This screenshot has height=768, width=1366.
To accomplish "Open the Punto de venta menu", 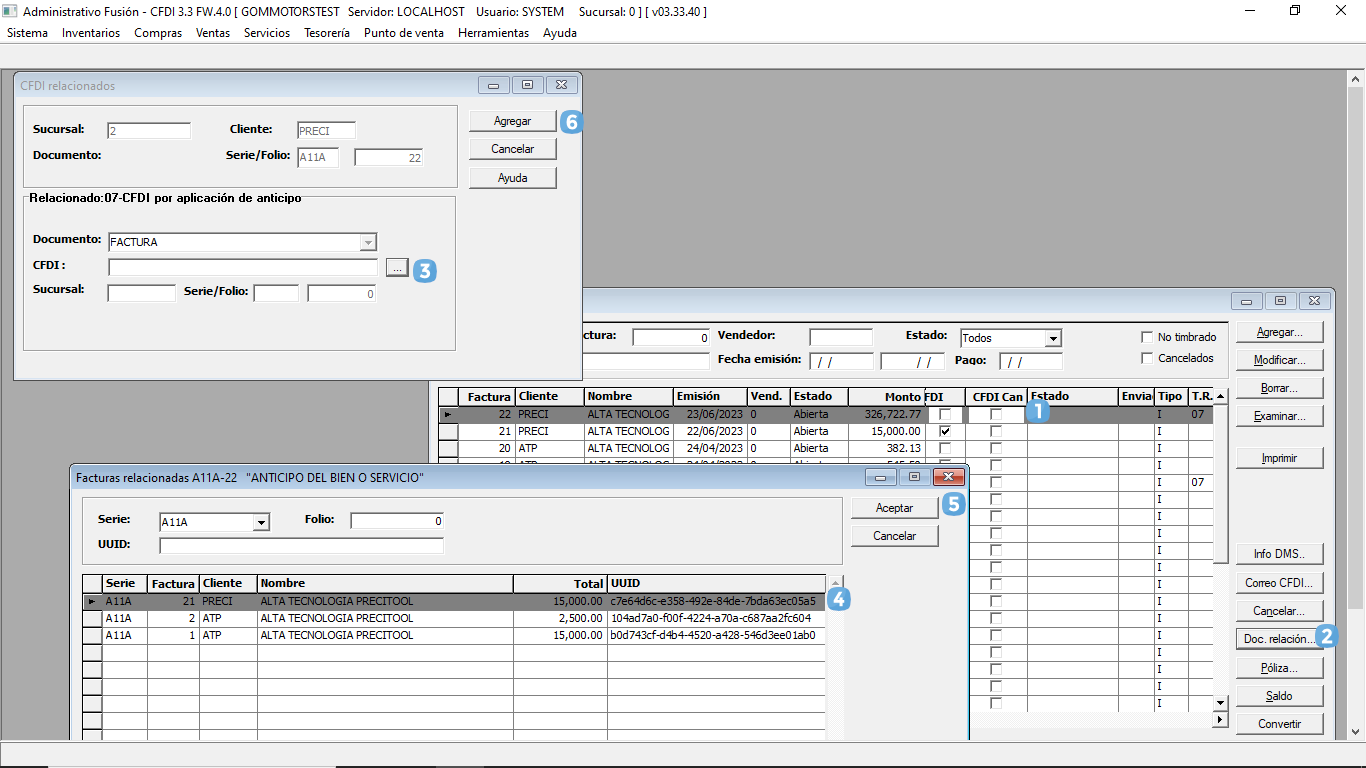I will tap(404, 33).
